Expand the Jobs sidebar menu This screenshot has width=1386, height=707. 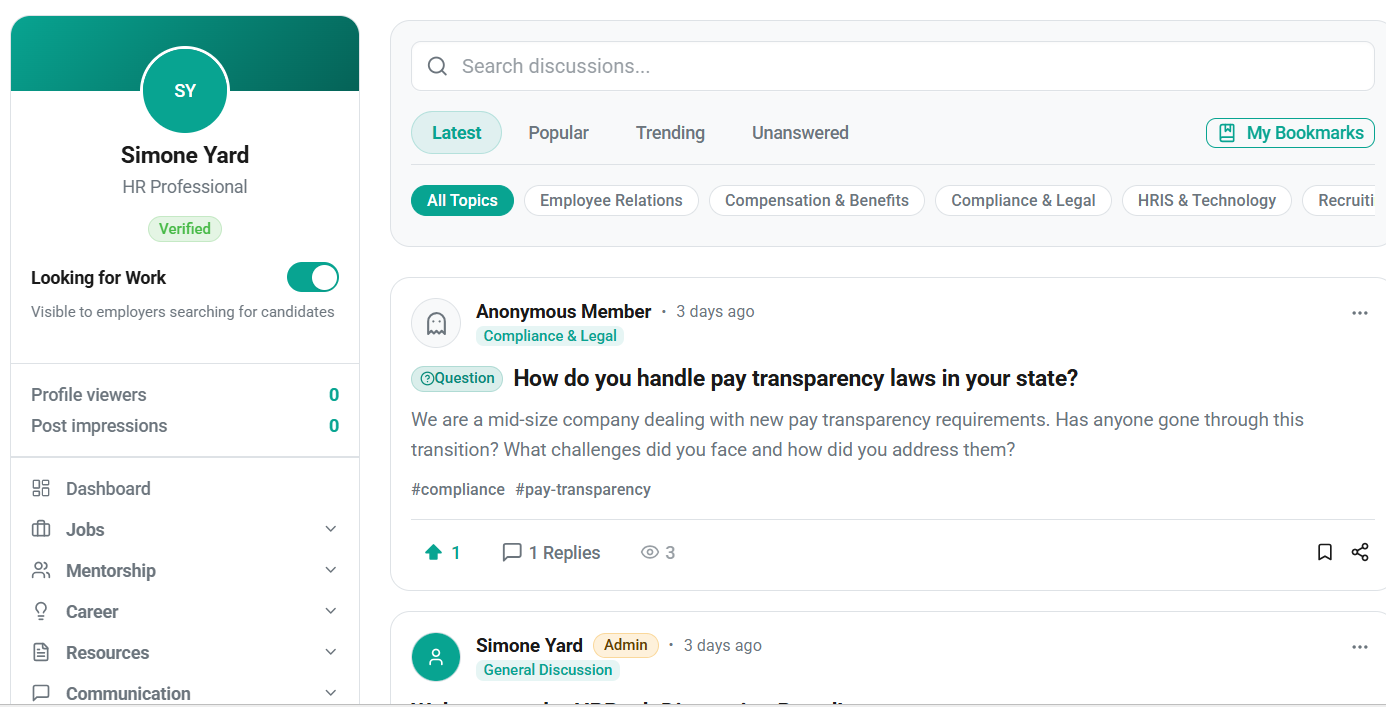(x=331, y=529)
